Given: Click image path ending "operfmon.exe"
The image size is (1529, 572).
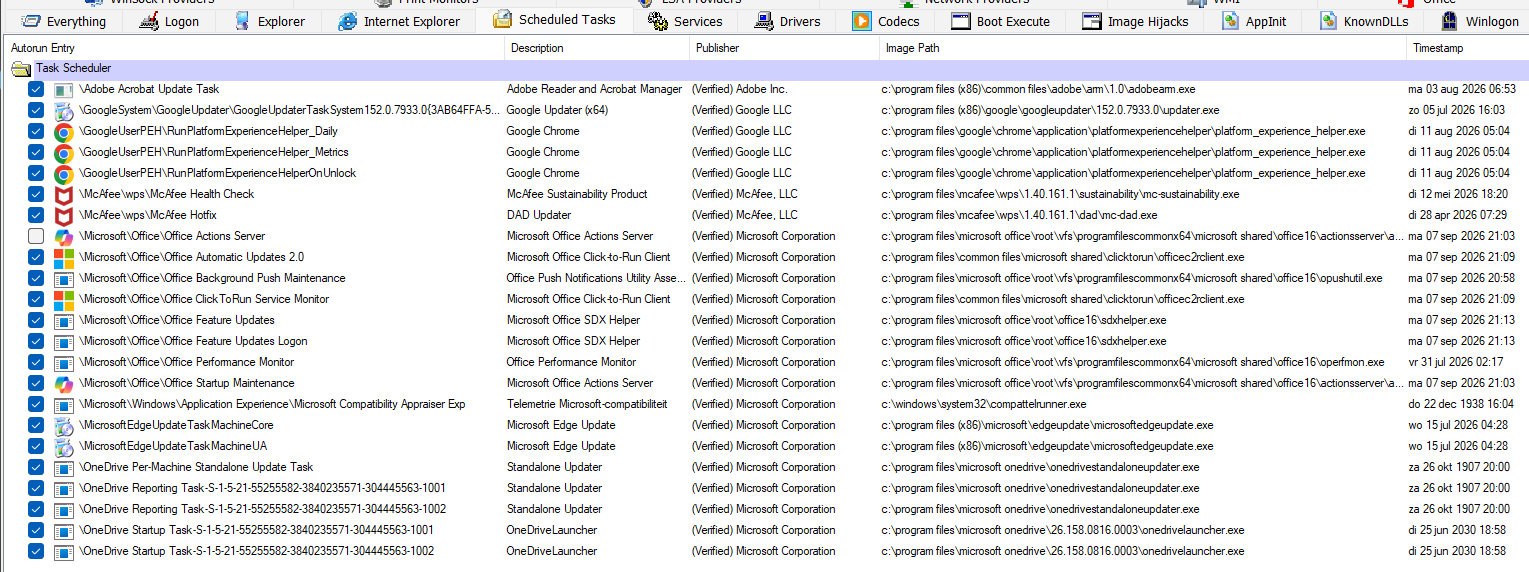Looking at the screenshot, I should [x=1133, y=363].
